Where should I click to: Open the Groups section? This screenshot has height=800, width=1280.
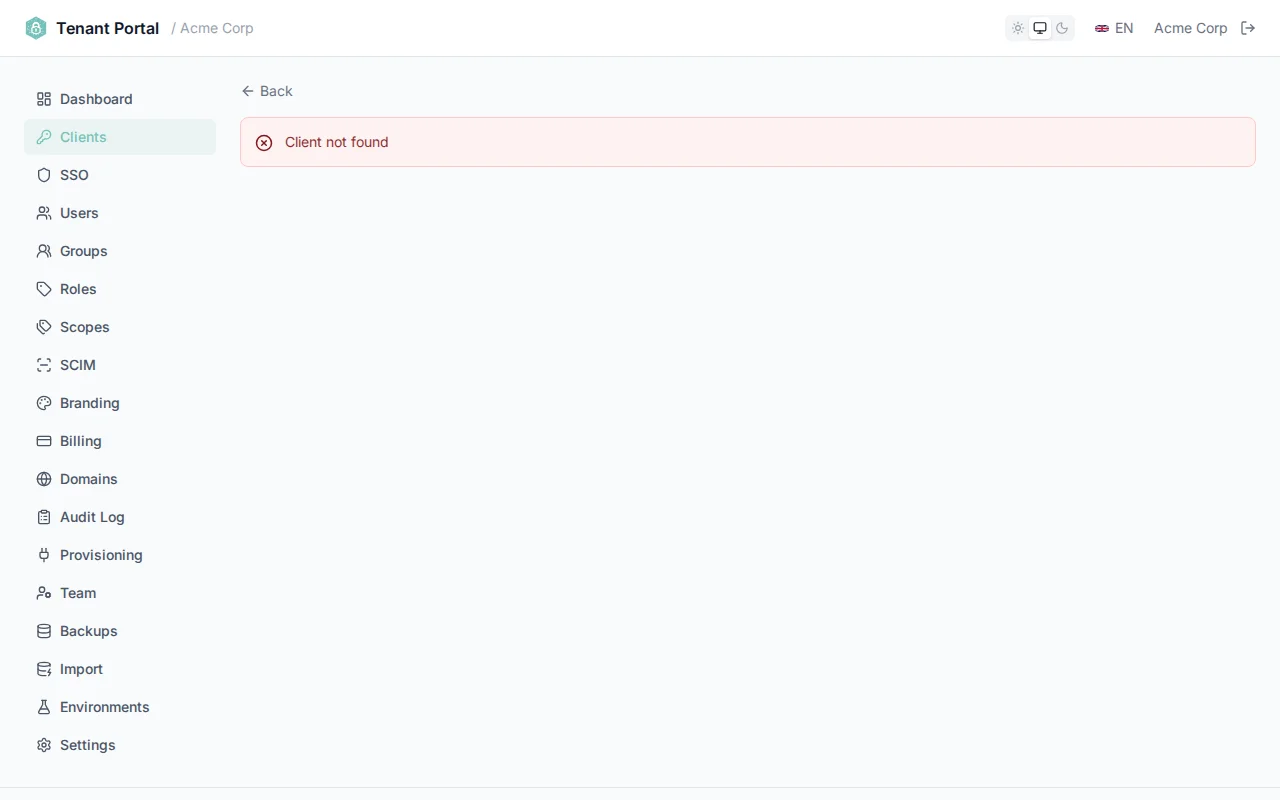120,251
